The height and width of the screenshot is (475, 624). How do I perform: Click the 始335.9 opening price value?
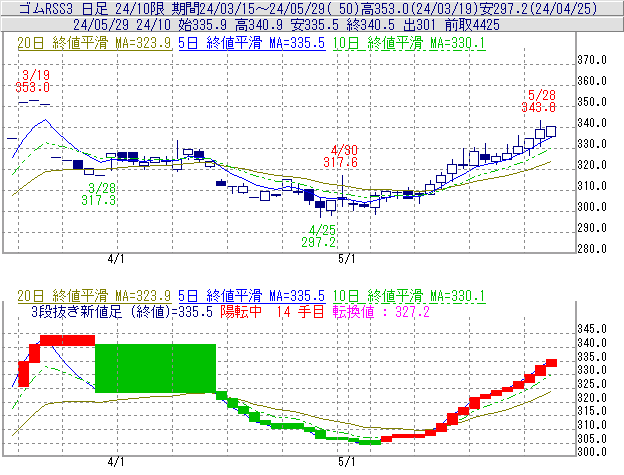coord(202,25)
